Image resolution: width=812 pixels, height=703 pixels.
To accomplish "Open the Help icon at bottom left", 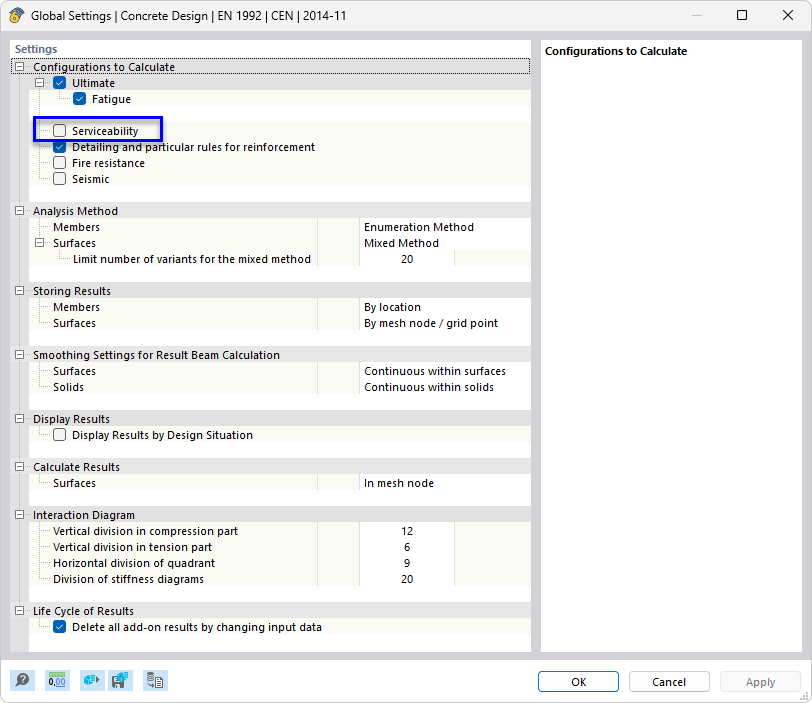I will point(22,680).
